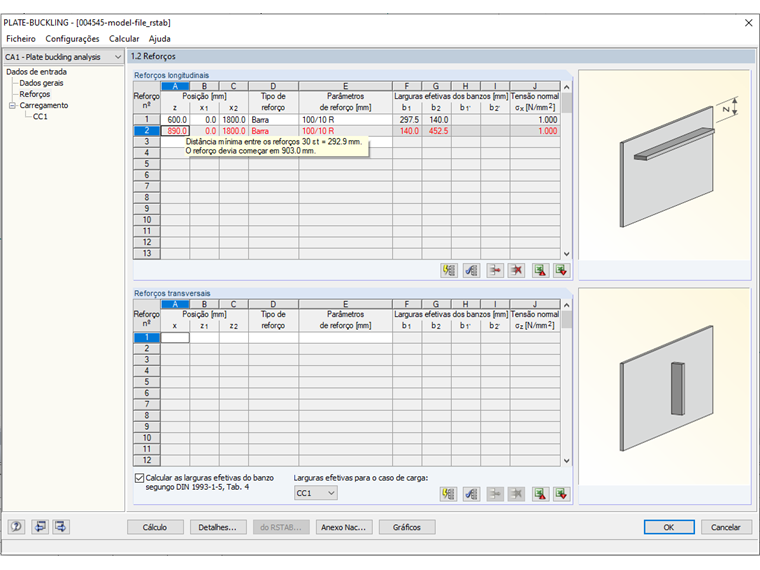Click the longitudinal stiffener preview image
This screenshot has width=760, height=570.
coord(665,165)
